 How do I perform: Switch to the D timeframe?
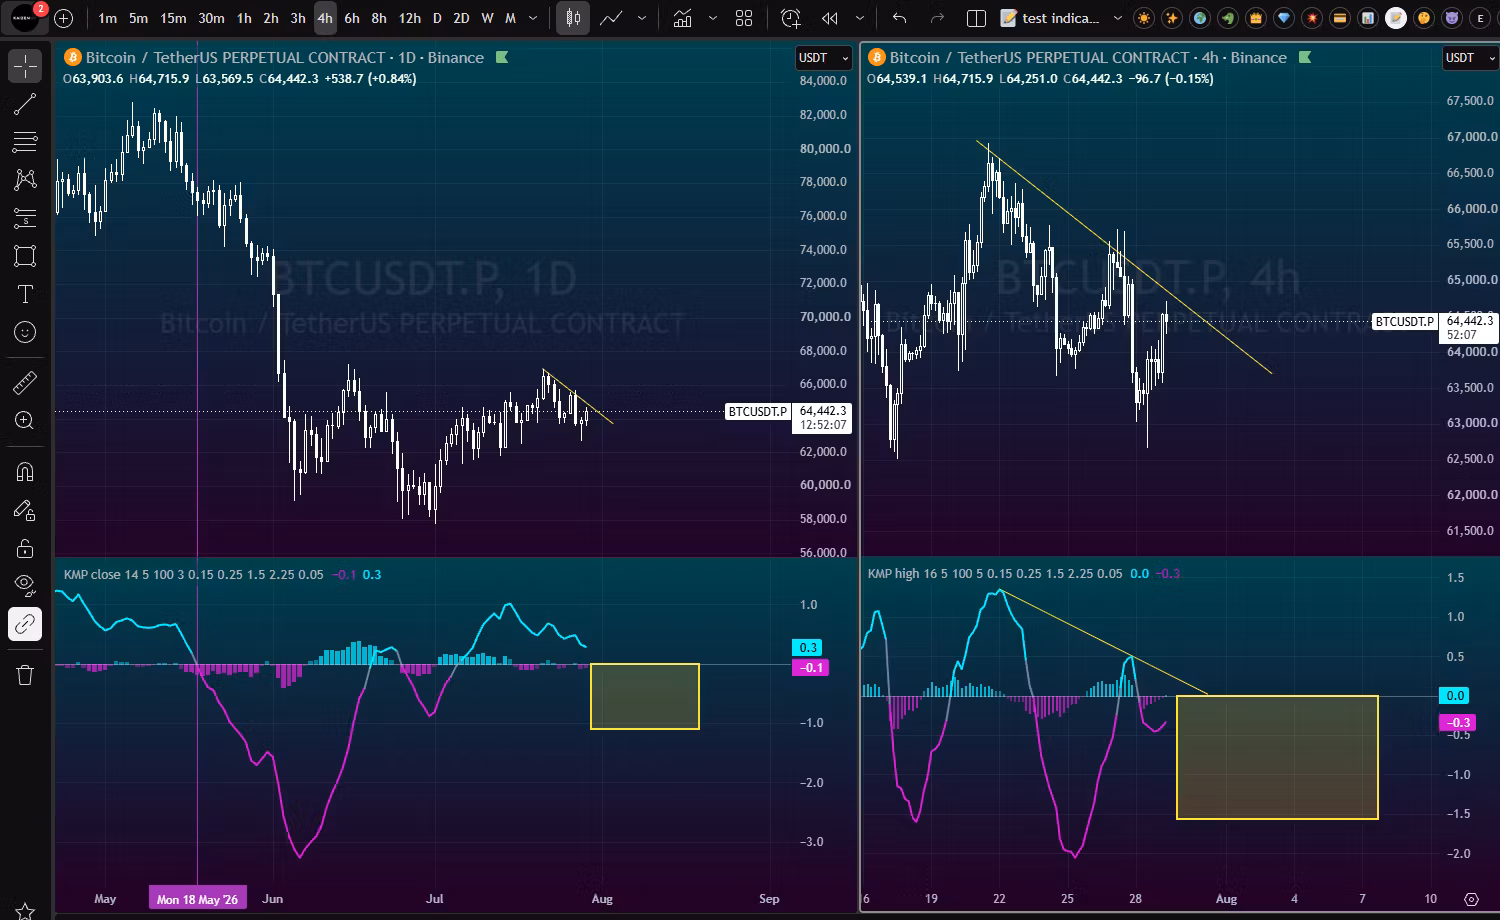437,18
